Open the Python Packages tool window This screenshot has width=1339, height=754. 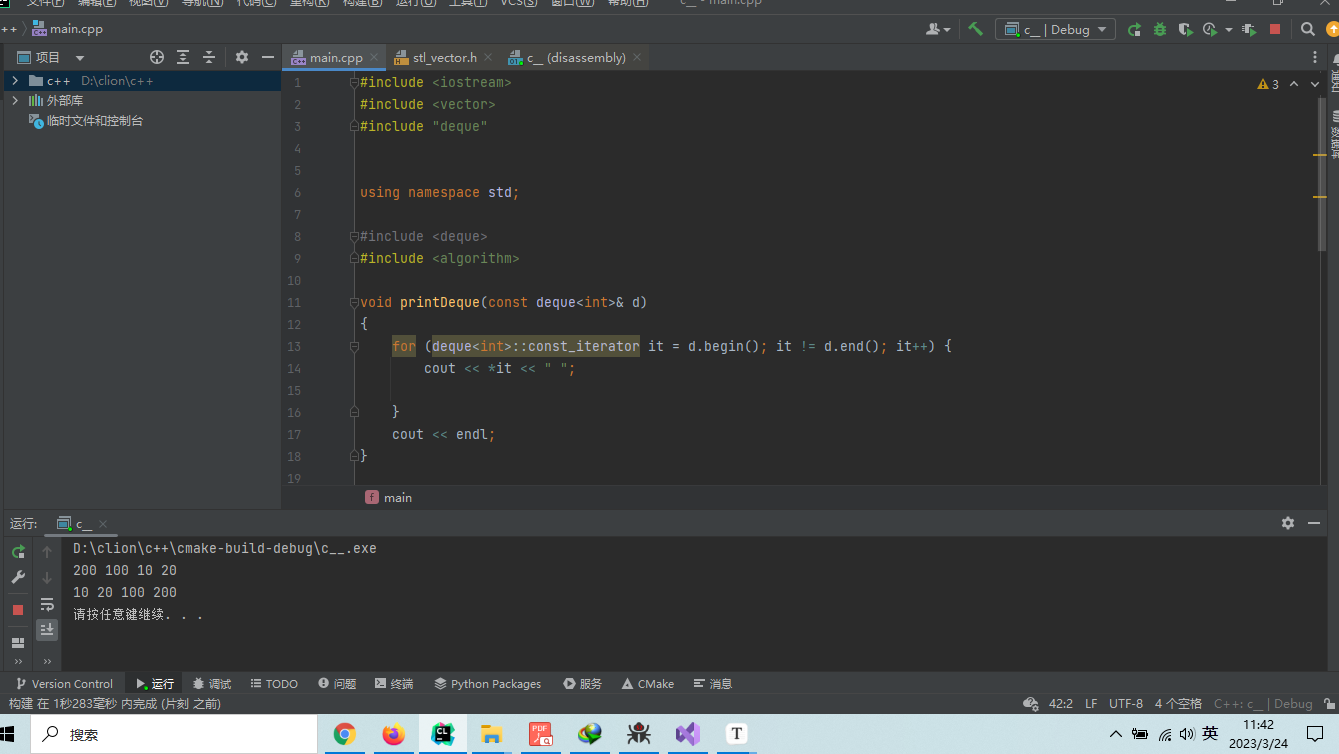click(x=488, y=684)
